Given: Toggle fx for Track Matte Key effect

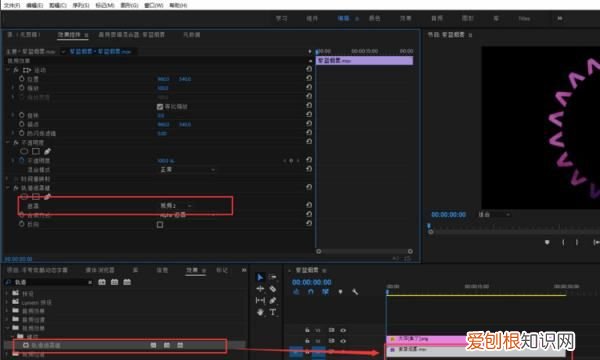Looking at the screenshot, I should coord(16,188).
